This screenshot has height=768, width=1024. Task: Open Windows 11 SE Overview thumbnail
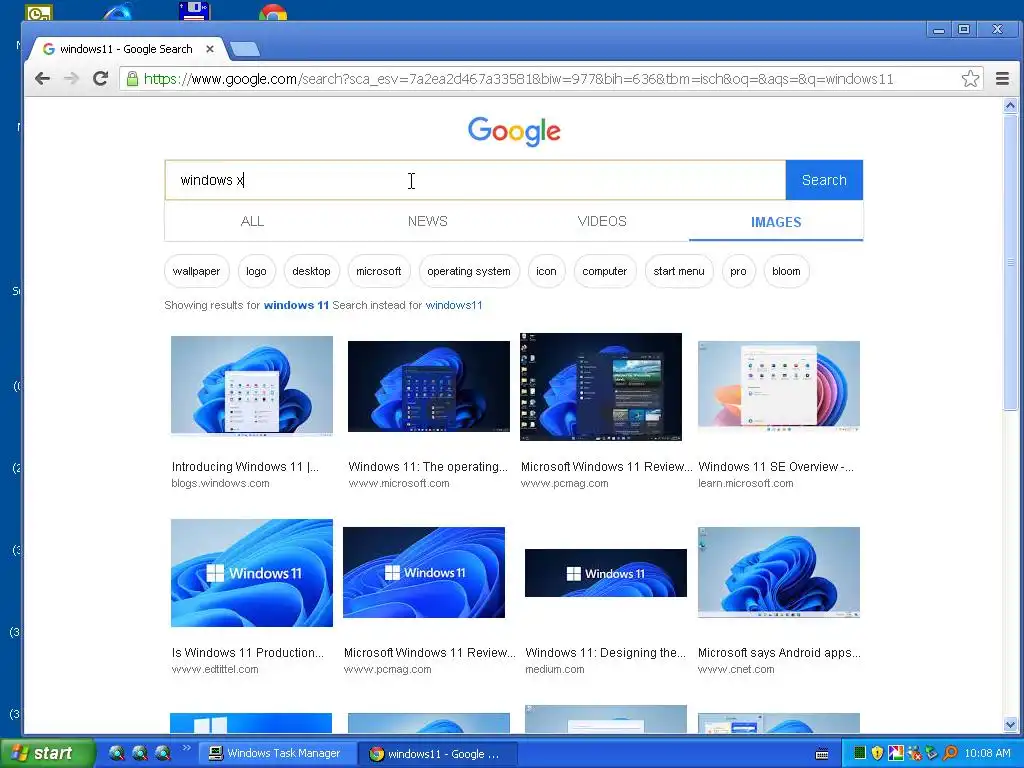[779, 386]
